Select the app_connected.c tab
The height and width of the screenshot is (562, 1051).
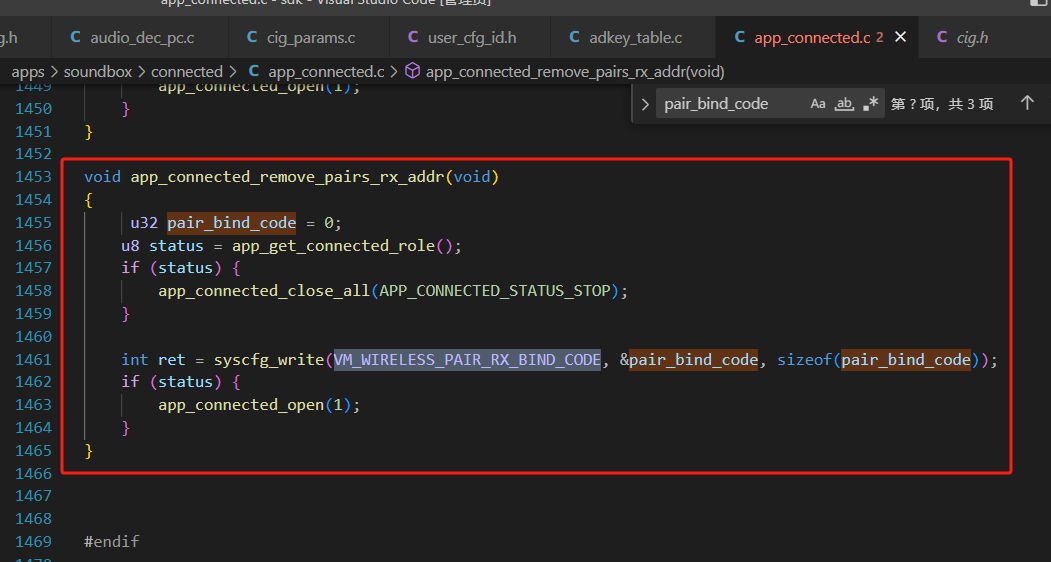click(x=811, y=38)
